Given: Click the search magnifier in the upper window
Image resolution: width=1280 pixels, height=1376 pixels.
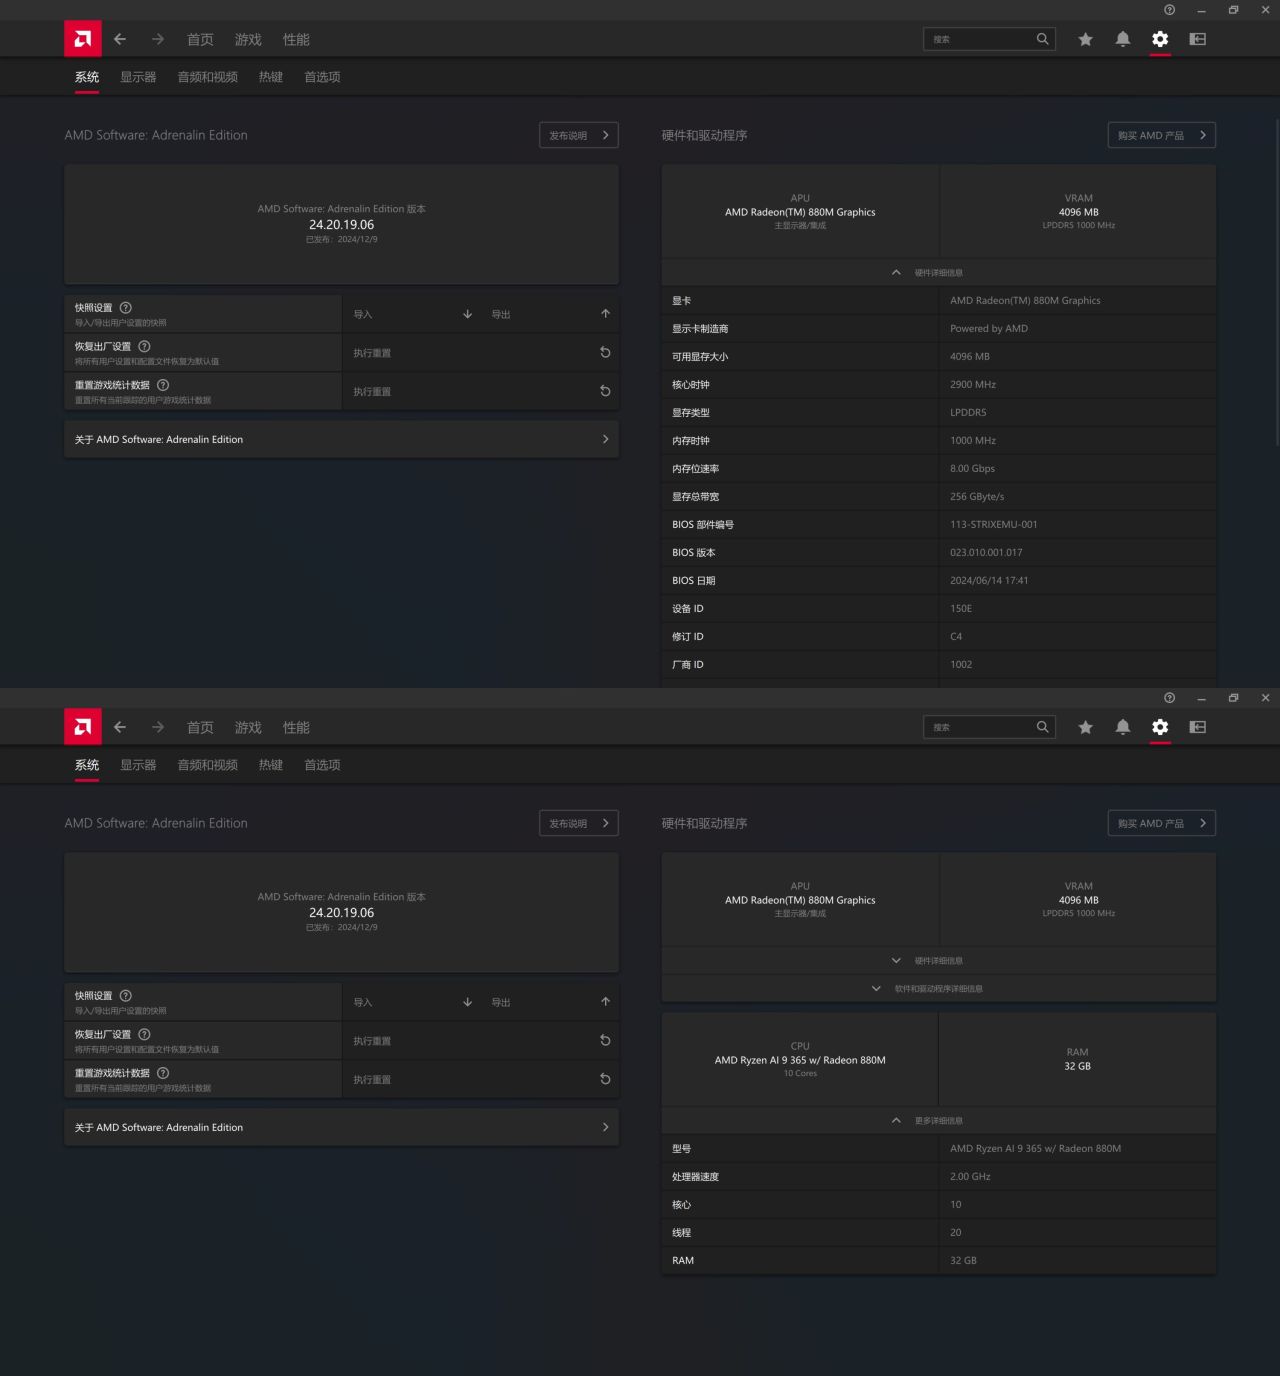Looking at the screenshot, I should [1043, 39].
